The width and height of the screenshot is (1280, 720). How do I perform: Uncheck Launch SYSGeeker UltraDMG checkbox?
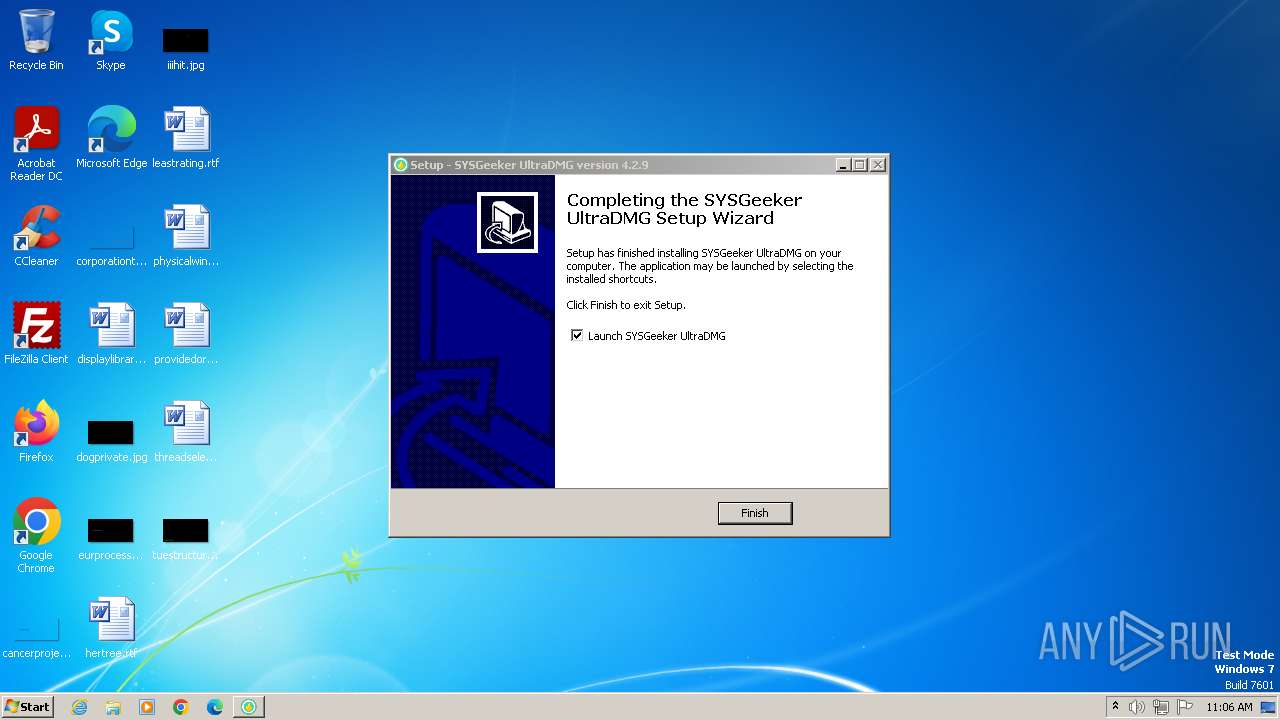[x=577, y=336]
